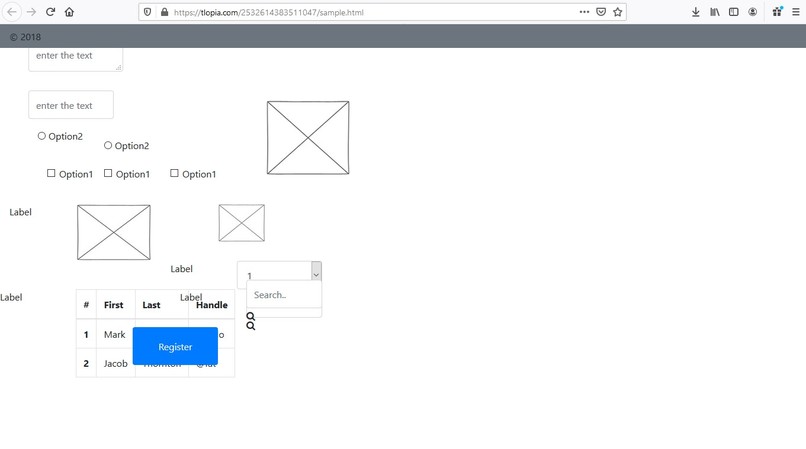806x449 pixels.
Task: Click the Jacob table cell
Action: 116,364
